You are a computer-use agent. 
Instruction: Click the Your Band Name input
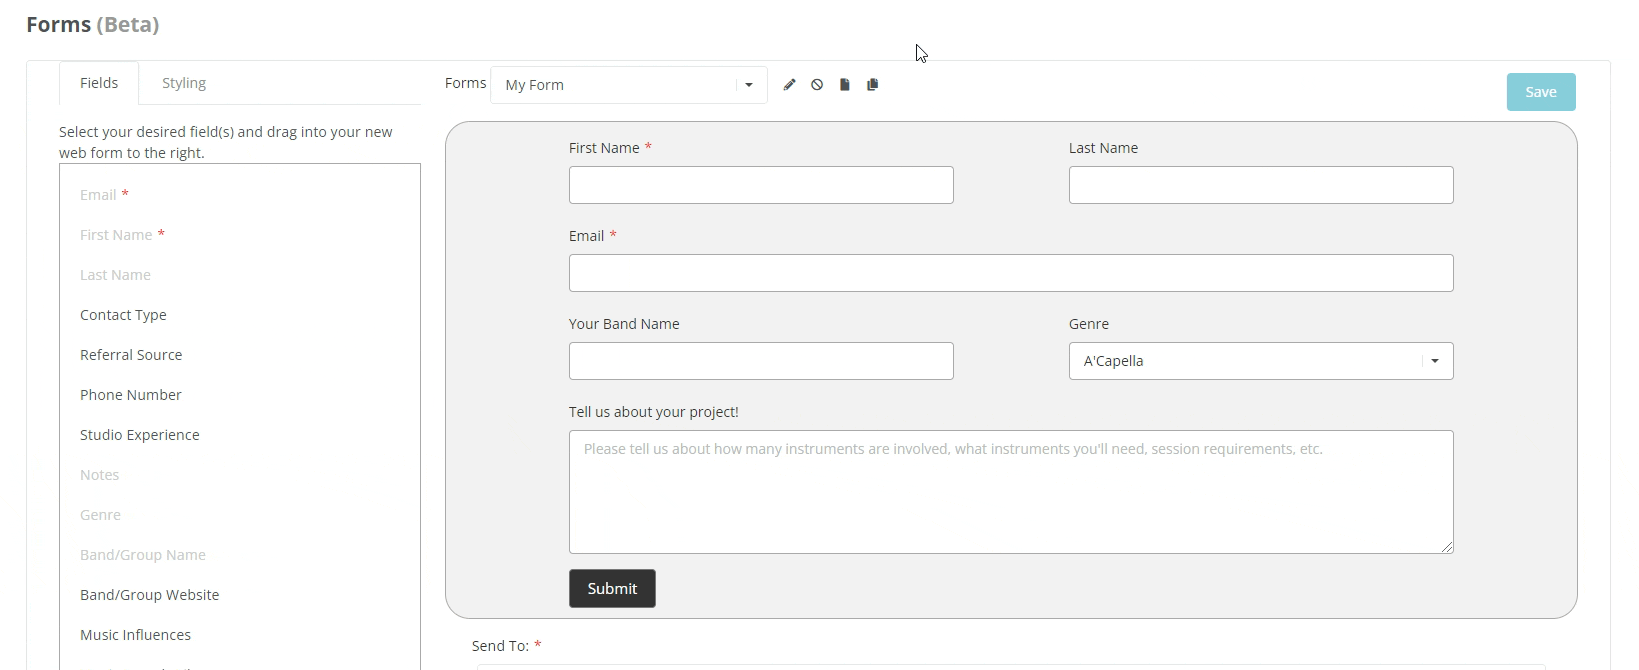pos(761,361)
